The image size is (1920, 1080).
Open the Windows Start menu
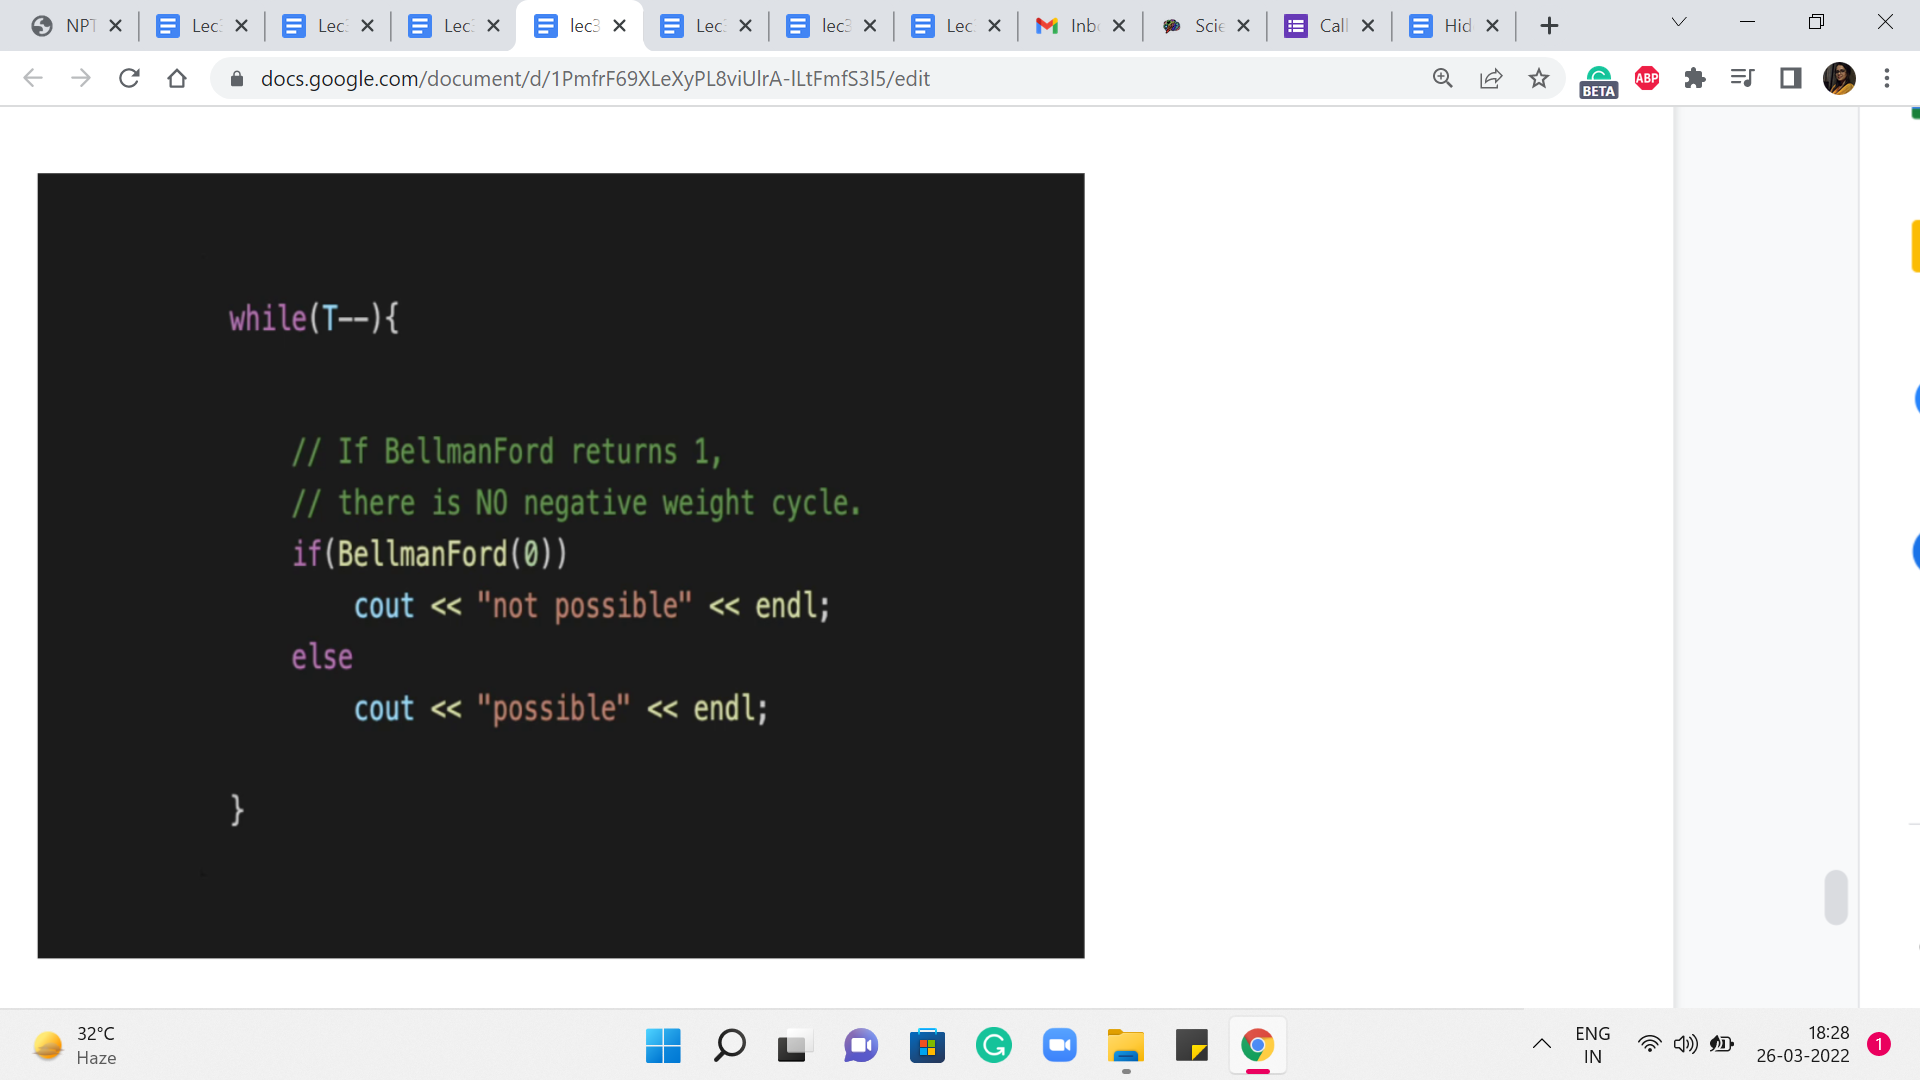click(663, 1046)
